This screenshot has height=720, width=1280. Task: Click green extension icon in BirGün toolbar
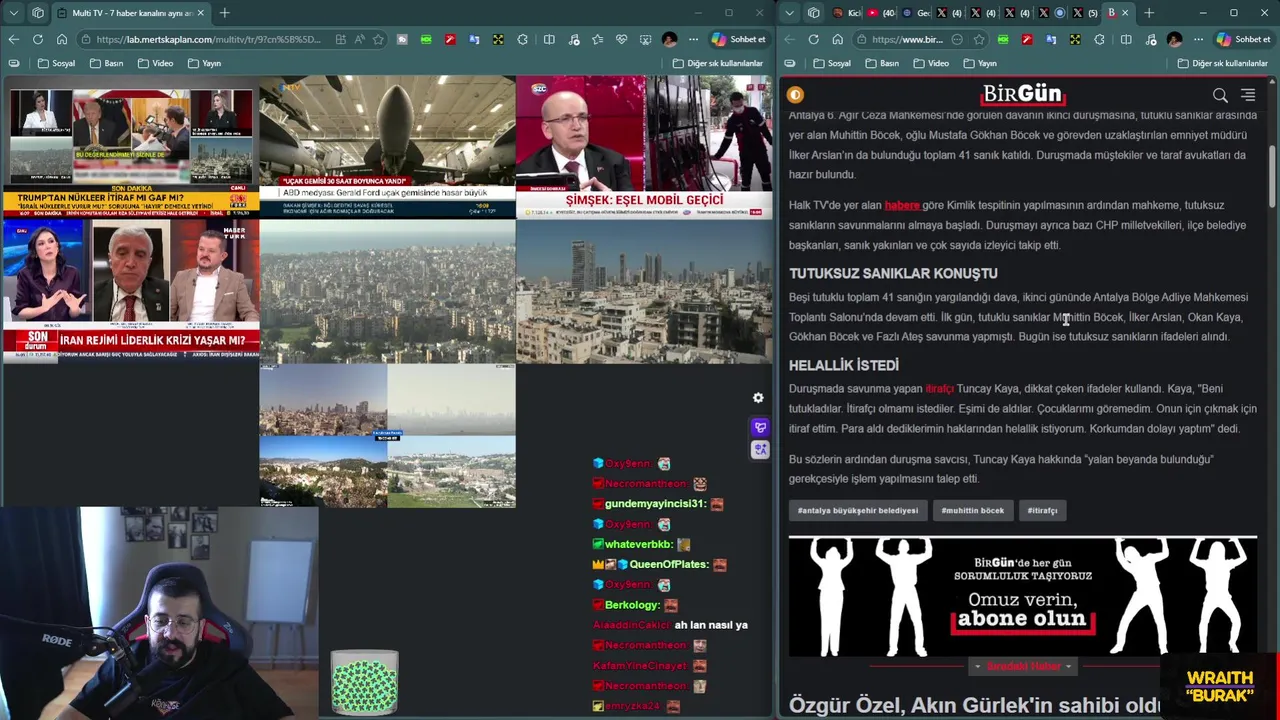(1003, 39)
